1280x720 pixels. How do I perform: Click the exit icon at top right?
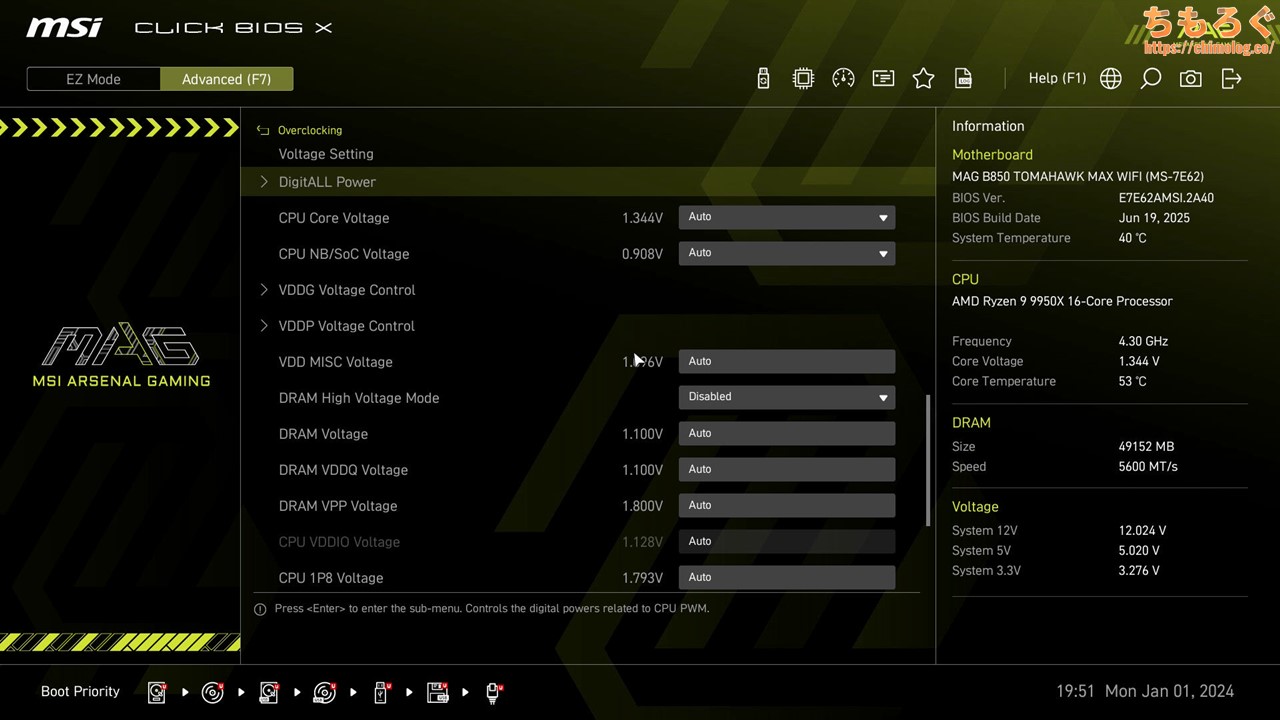pyautogui.click(x=1231, y=79)
